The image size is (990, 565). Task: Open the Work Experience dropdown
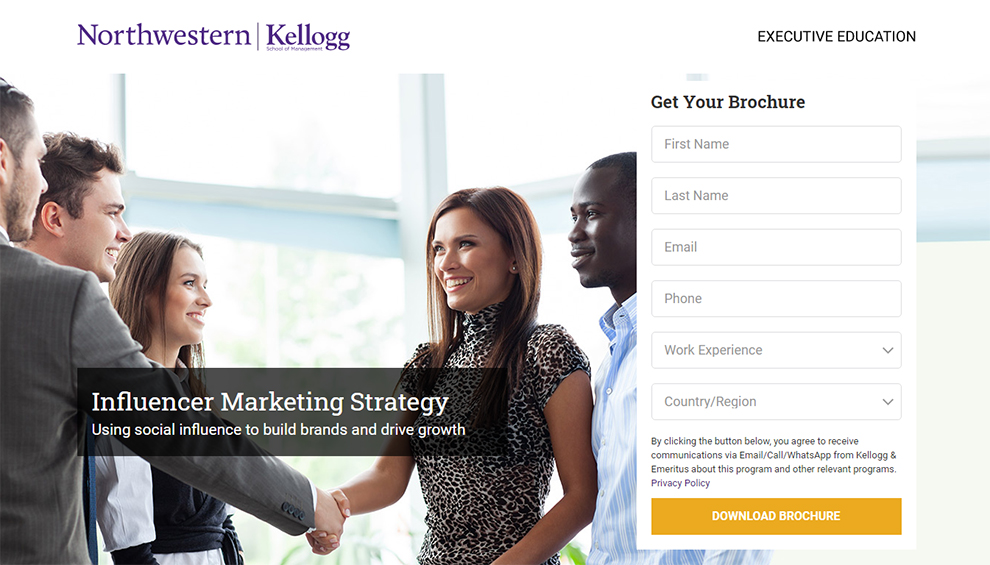pos(776,350)
